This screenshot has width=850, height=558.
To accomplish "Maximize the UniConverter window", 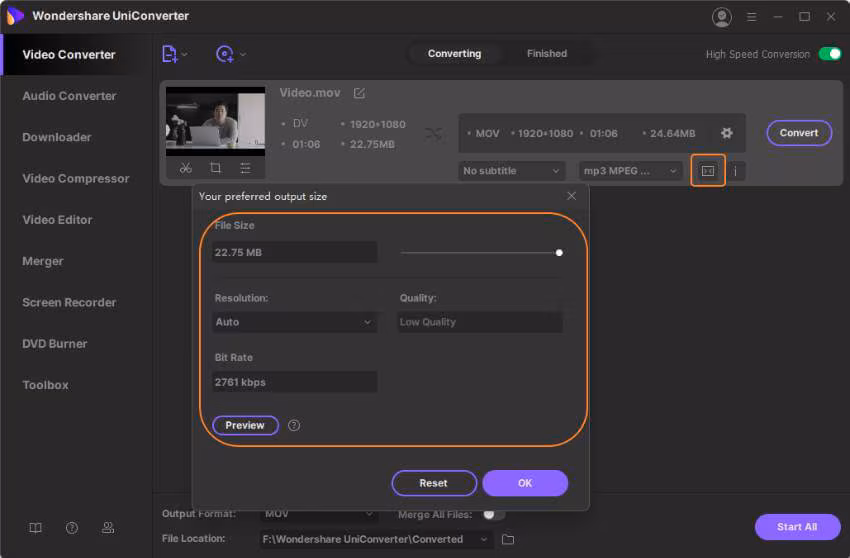I will click(x=804, y=17).
